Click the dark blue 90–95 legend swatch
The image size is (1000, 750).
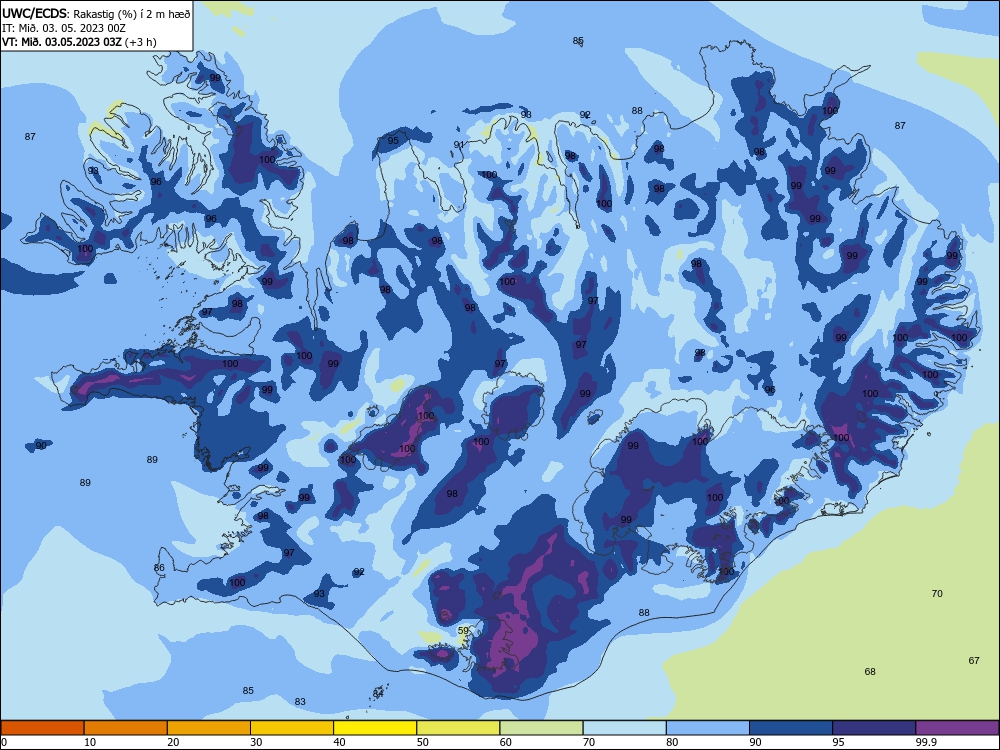tap(791, 728)
